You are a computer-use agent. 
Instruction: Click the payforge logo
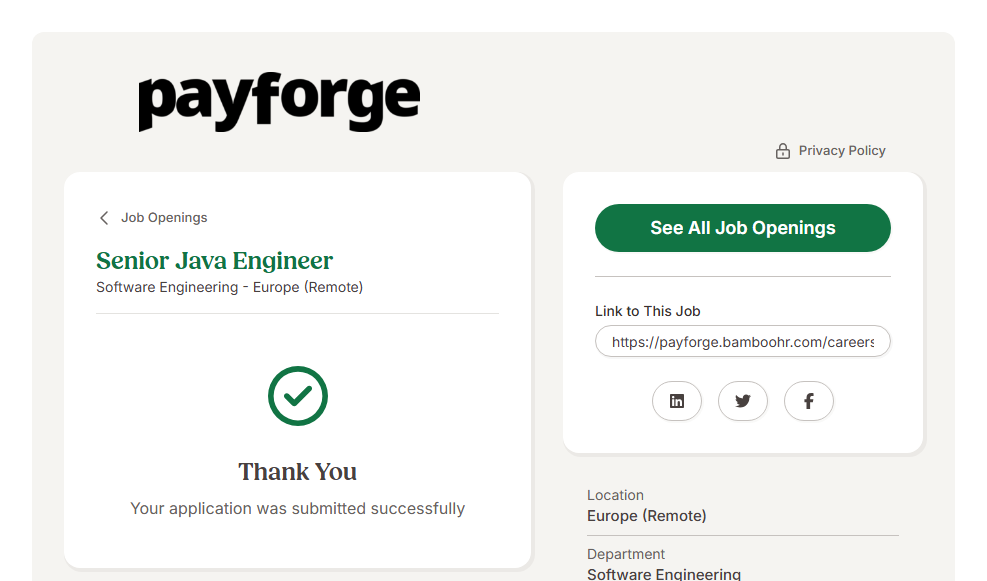point(279,101)
